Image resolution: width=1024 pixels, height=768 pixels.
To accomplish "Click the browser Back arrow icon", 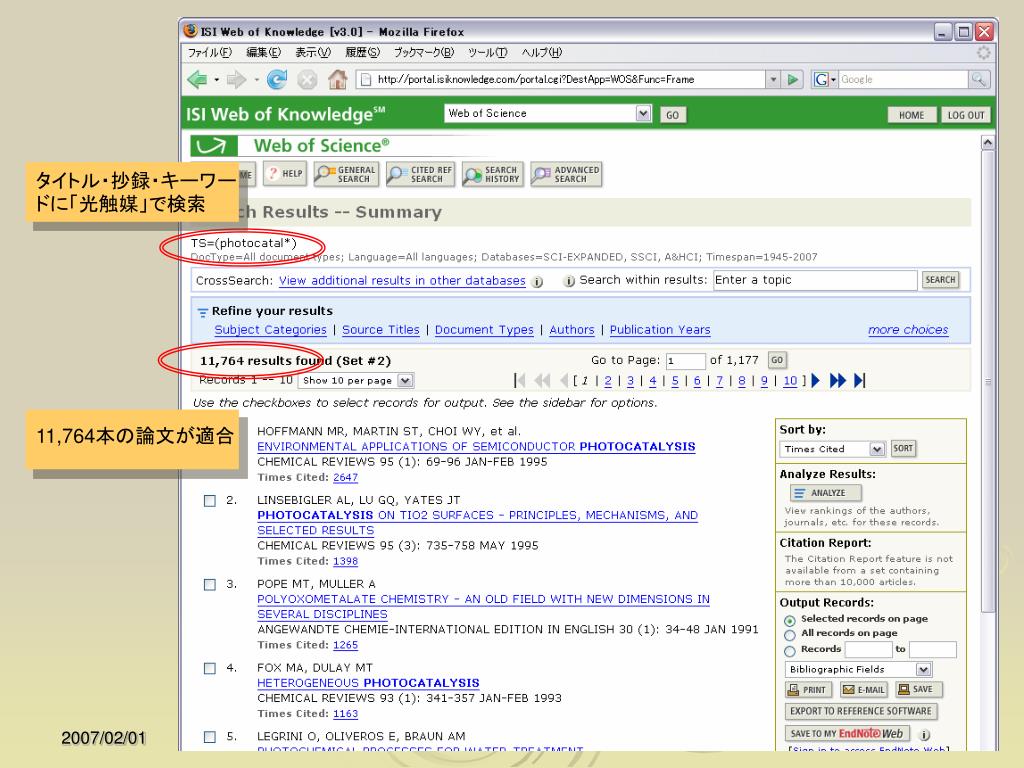I will [197, 80].
